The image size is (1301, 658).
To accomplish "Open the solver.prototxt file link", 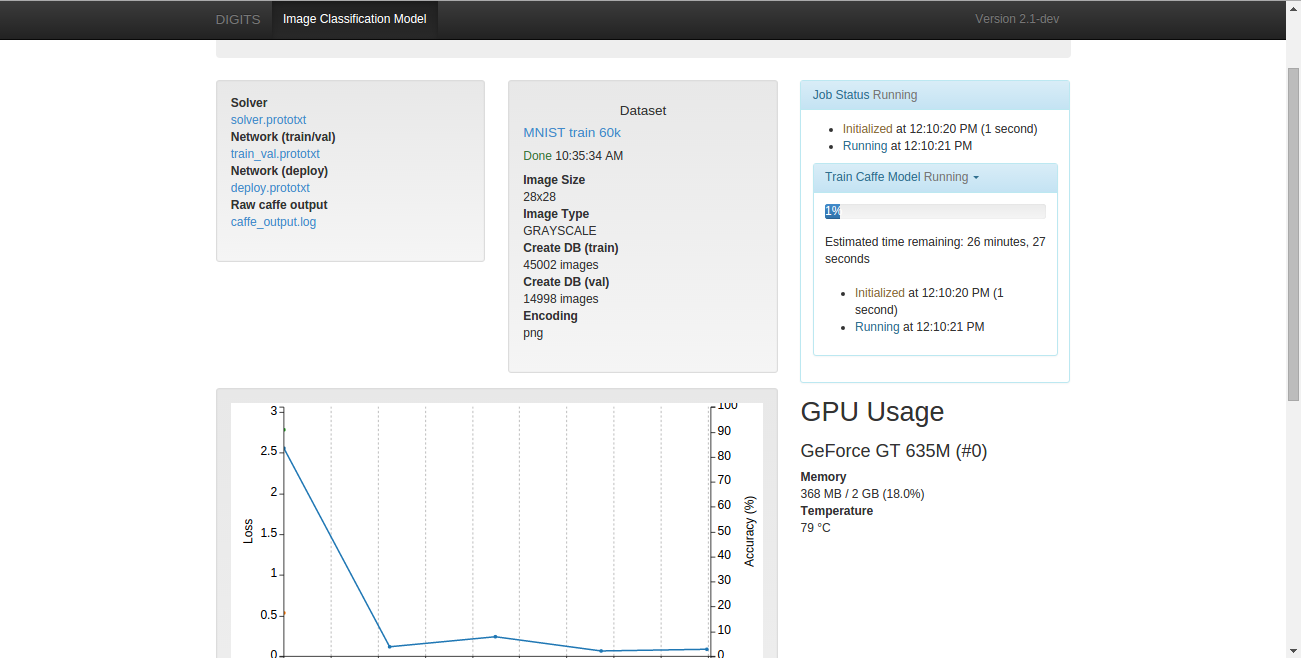I will coord(268,120).
